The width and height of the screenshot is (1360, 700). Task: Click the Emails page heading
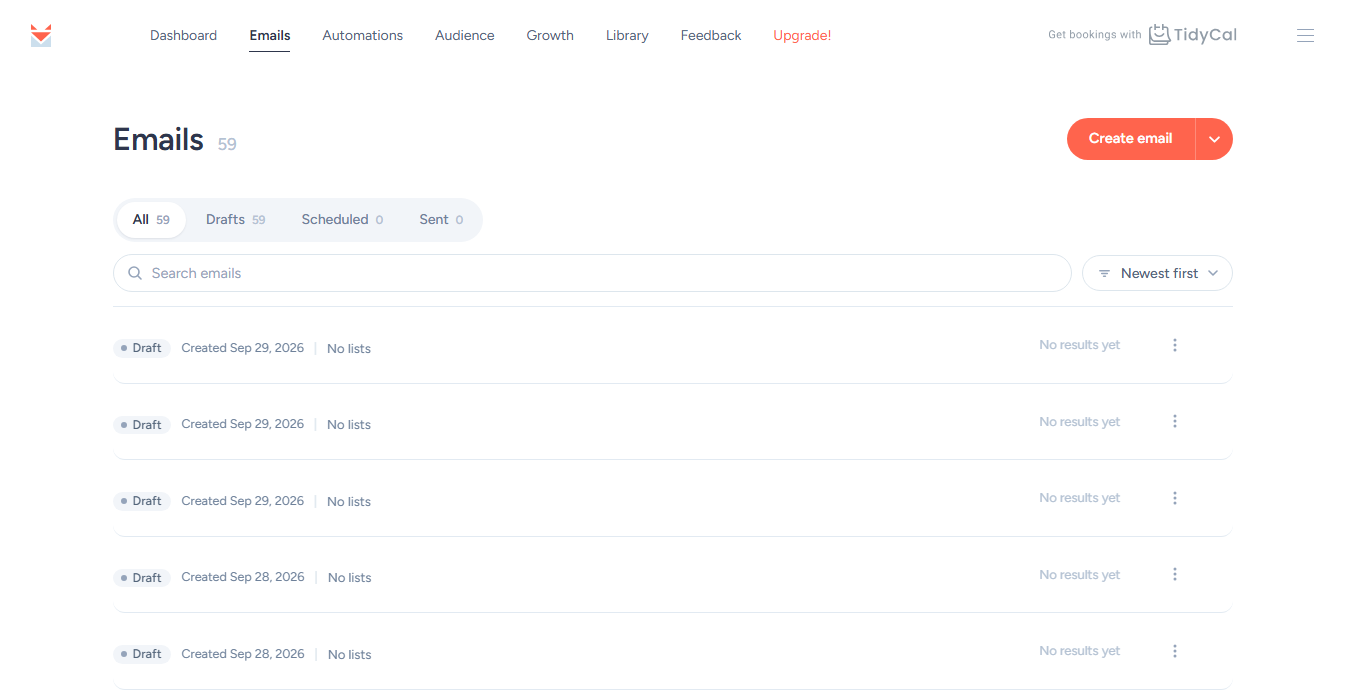(x=158, y=139)
